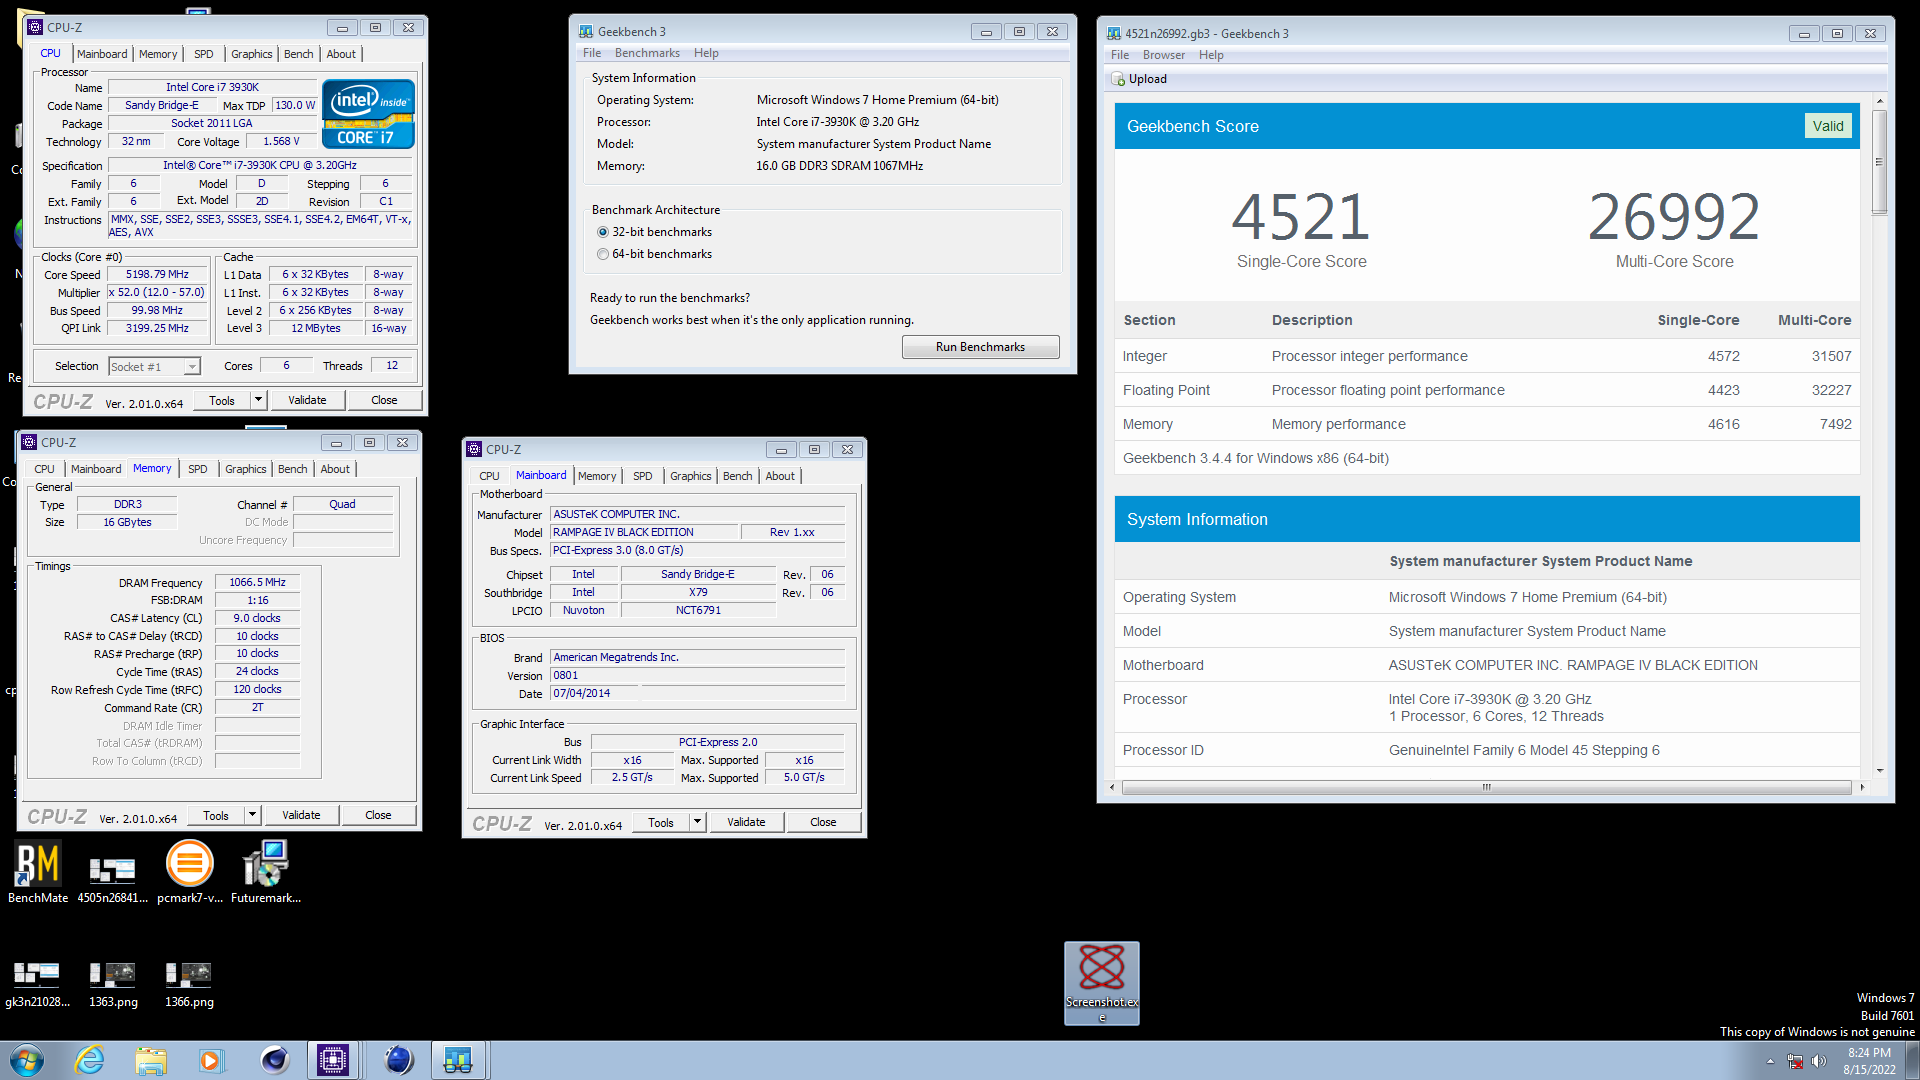Open the Browser menu in Geekbench result window
This screenshot has width=1920, height=1080.
click(1164, 55)
